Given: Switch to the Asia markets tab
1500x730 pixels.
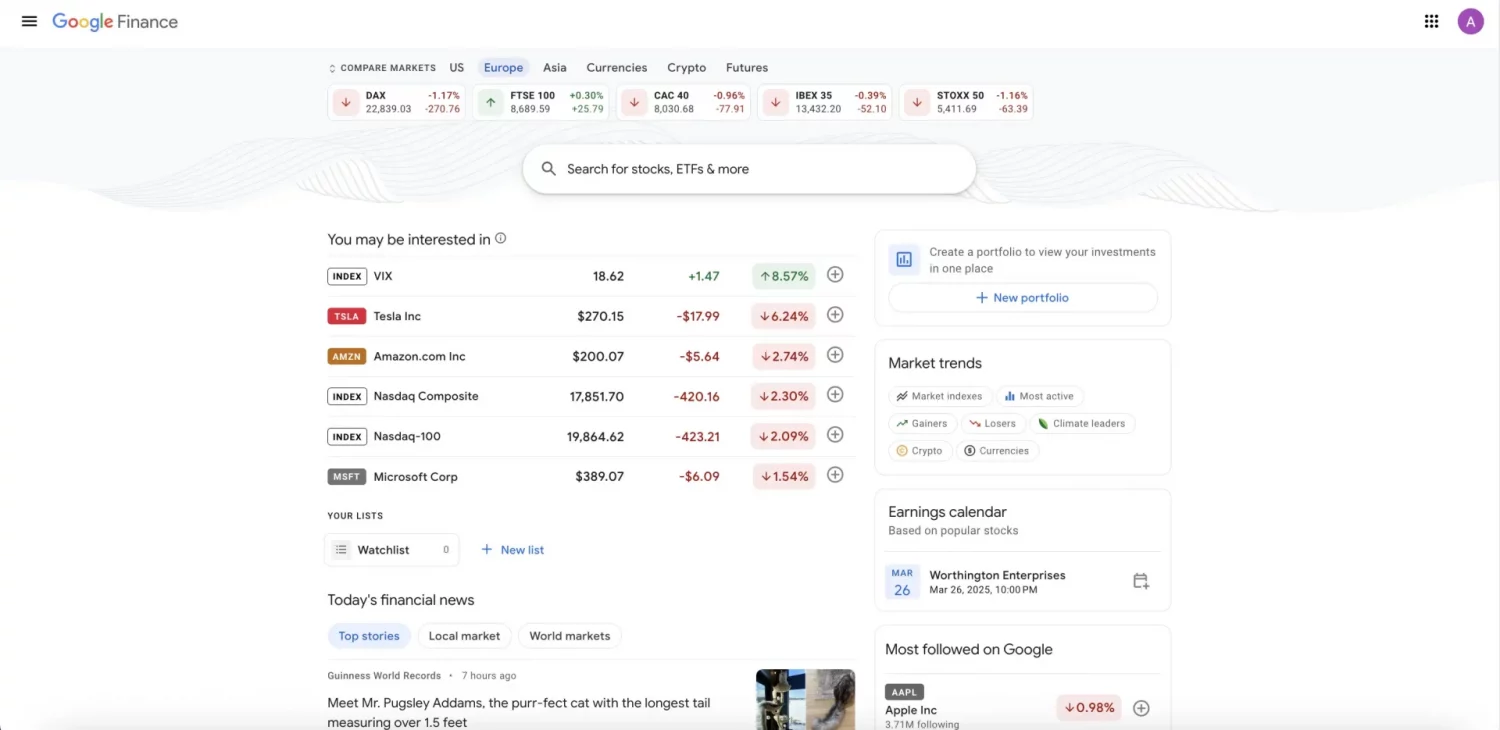Looking at the screenshot, I should tap(555, 68).
